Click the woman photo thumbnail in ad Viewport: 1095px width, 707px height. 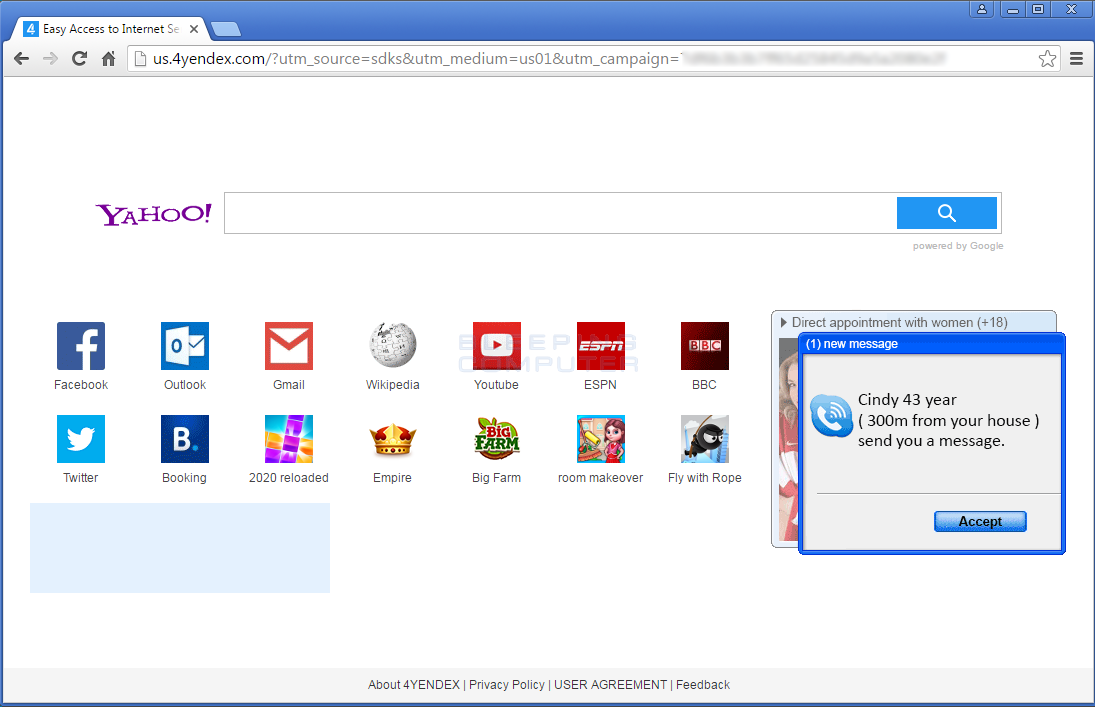coord(788,439)
